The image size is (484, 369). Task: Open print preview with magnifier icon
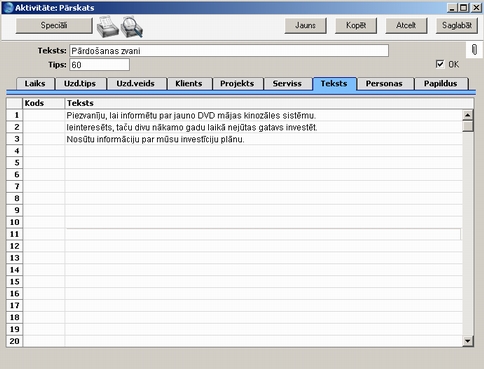tap(132, 26)
